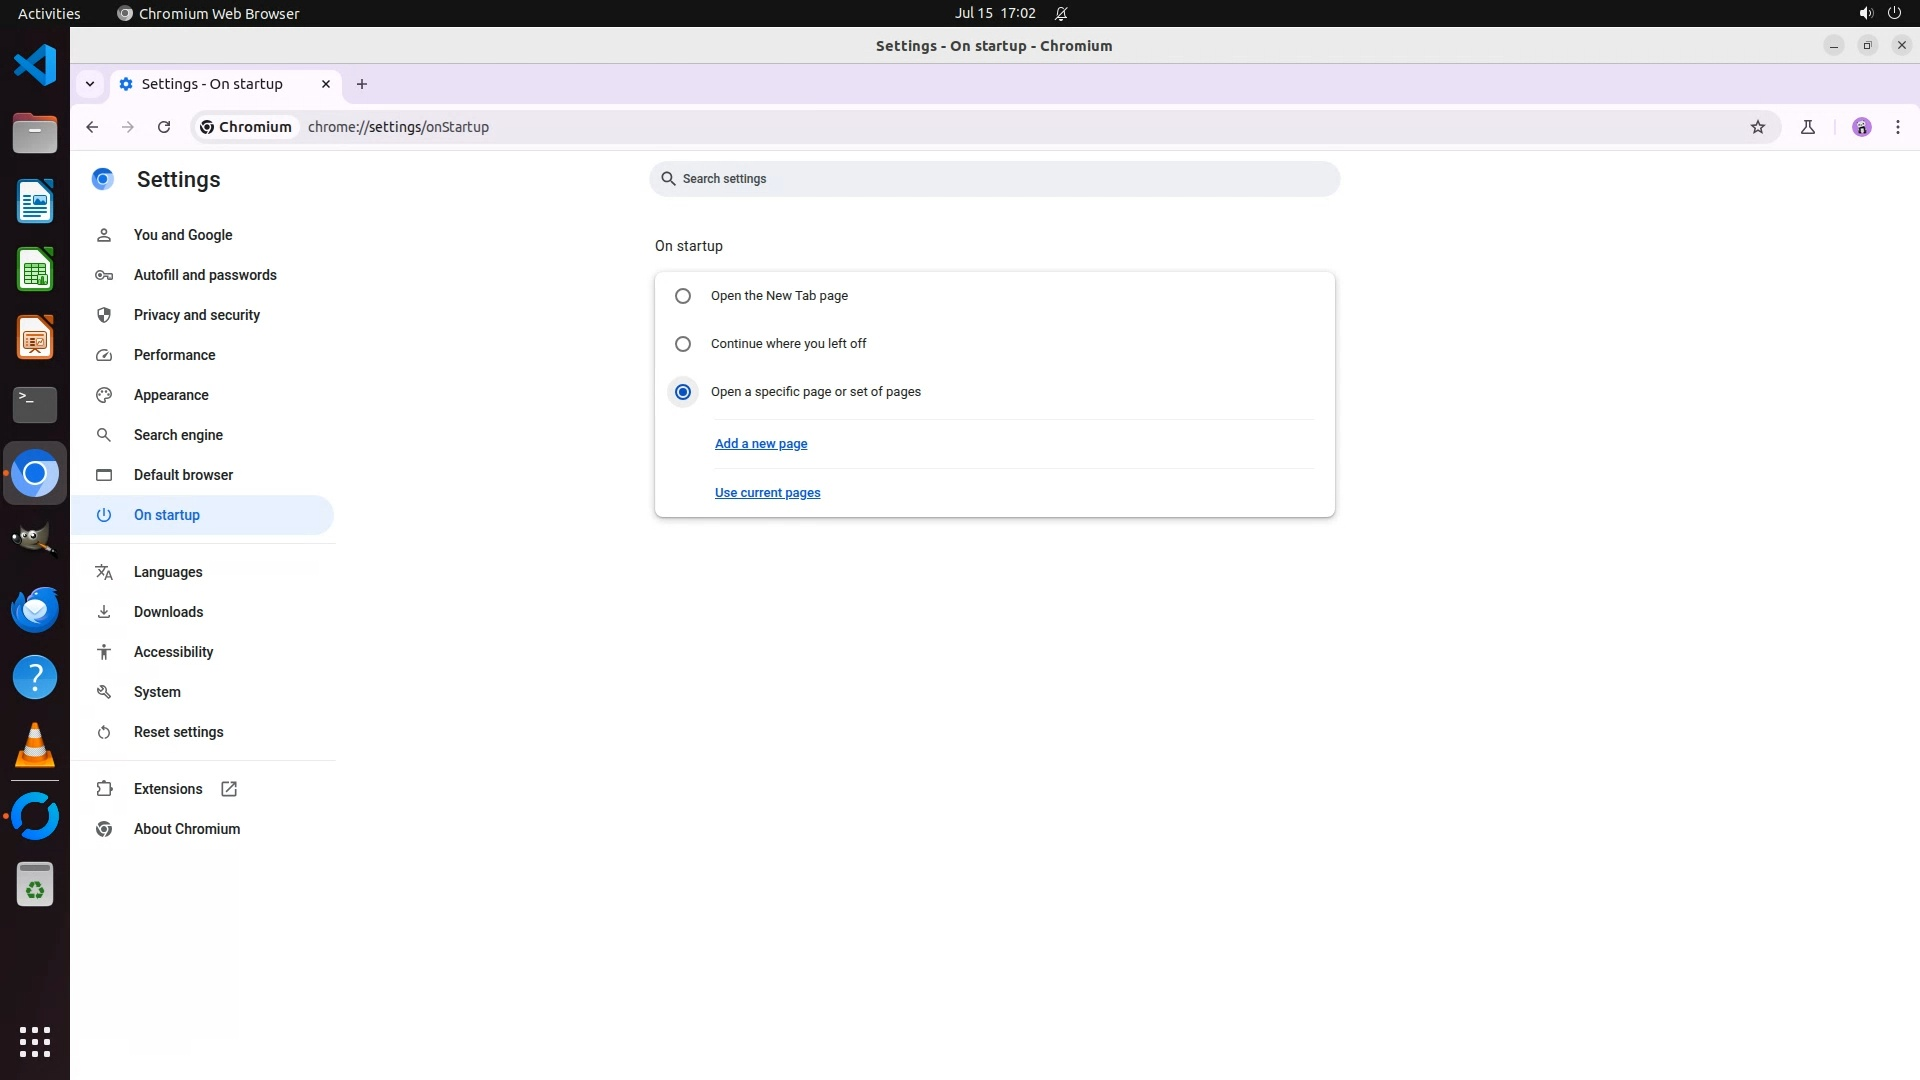Select Continue where you left off
Image resolution: width=1920 pixels, height=1080 pixels.
tap(683, 344)
